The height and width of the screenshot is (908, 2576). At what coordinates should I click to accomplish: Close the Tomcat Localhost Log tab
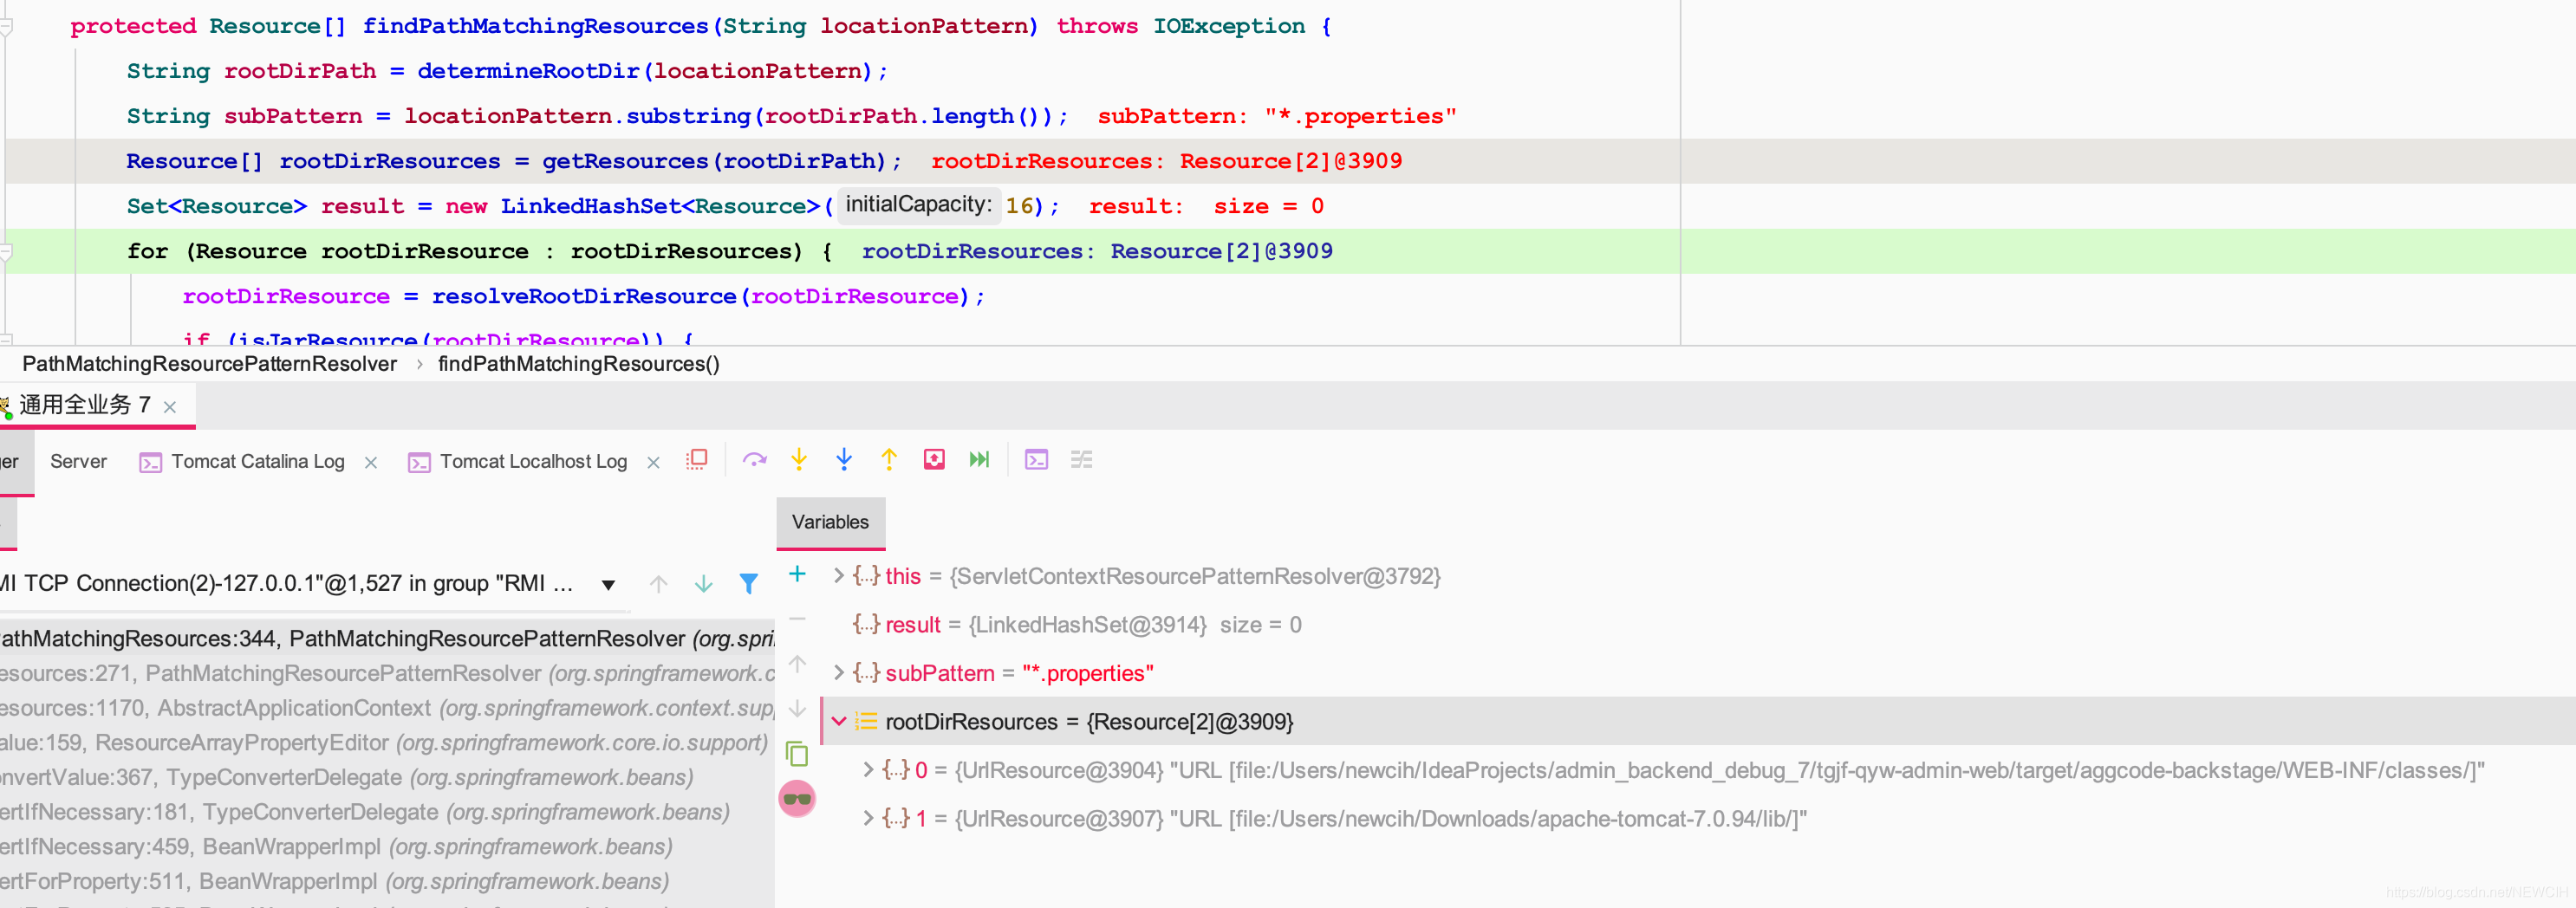654,462
